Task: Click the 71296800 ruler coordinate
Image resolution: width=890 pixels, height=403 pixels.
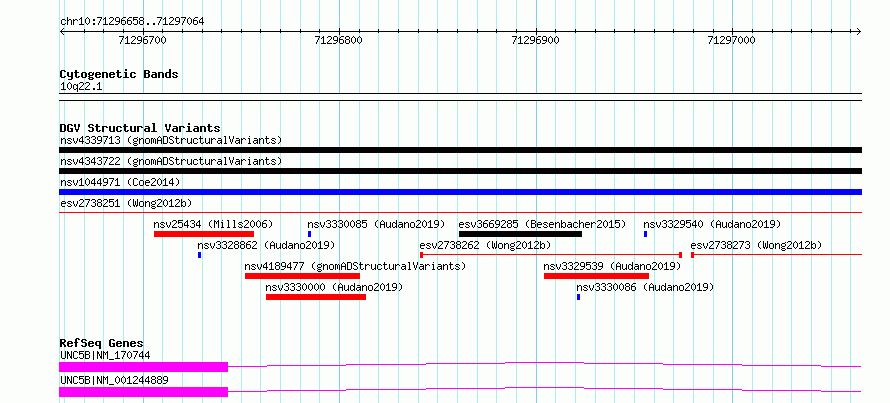Action: tap(339, 40)
